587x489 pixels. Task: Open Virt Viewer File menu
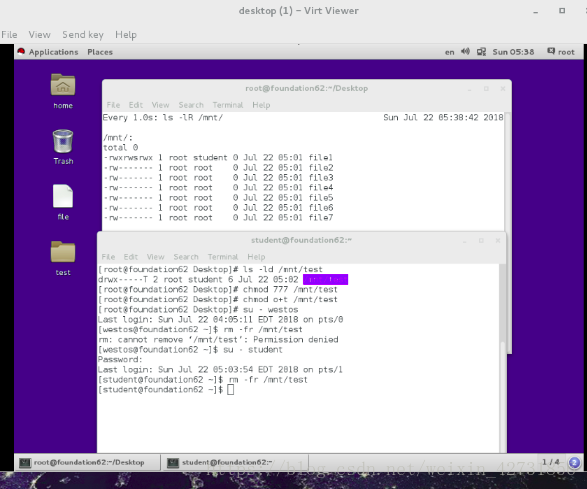click(x=9, y=35)
